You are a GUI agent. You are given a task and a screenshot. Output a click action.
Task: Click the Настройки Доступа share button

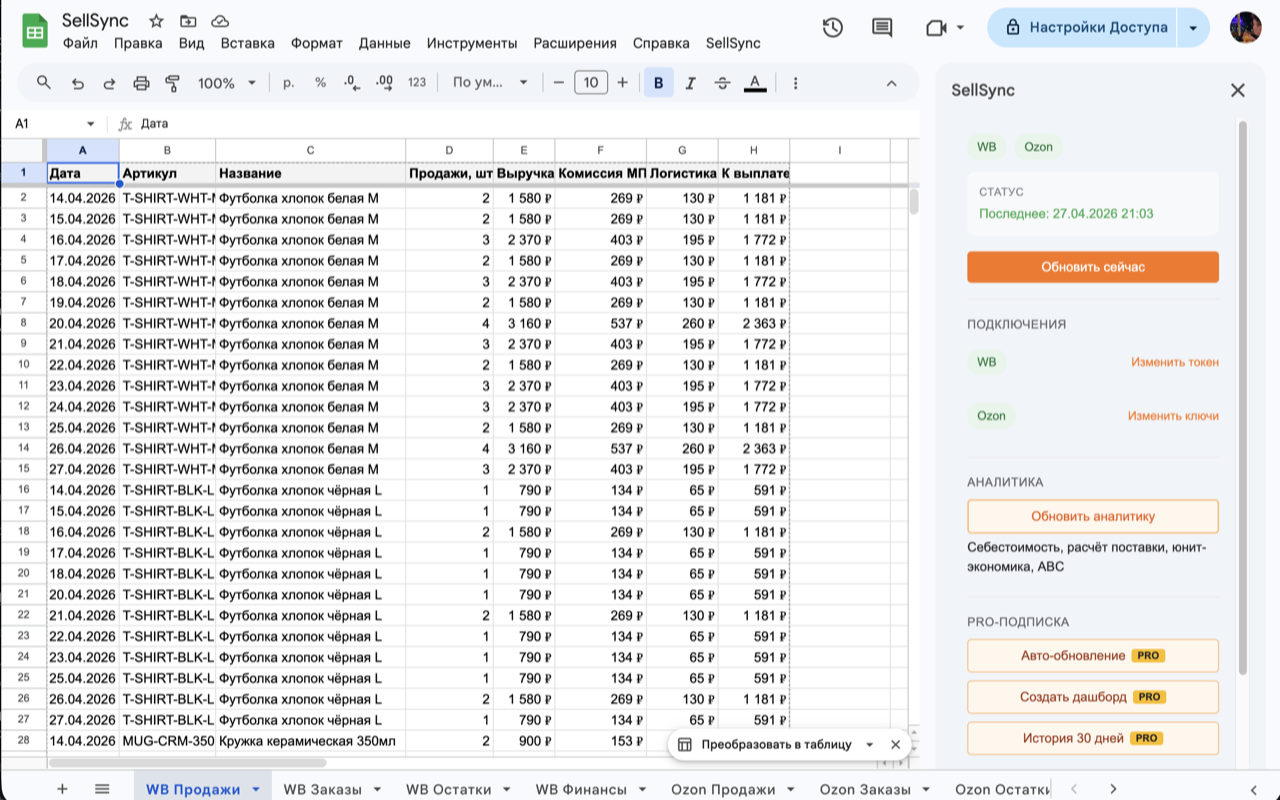pyautogui.click(x=1084, y=28)
